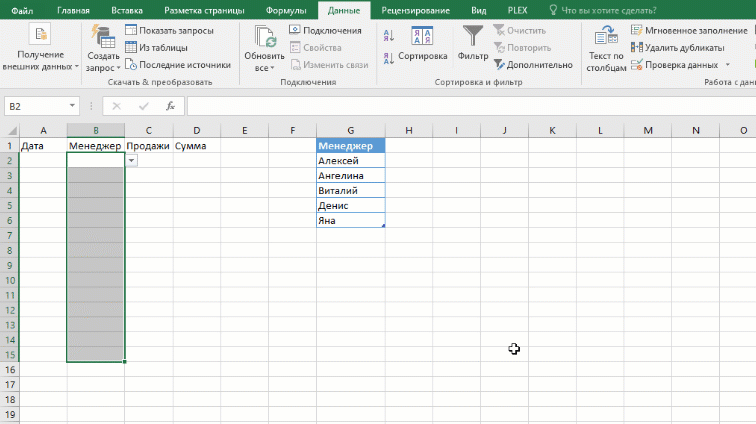Image resolution: width=756 pixels, height=424 pixels.
Task: Select column G header
Action: pyautogui.click(x=351, y=130)
